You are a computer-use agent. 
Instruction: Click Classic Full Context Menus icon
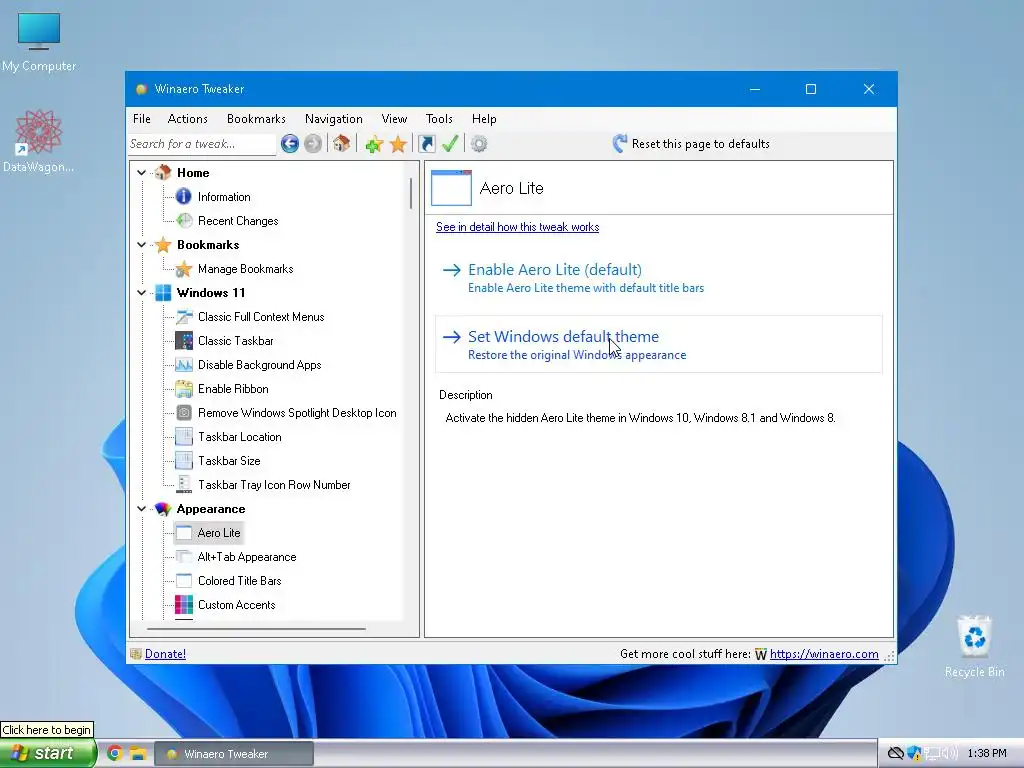point(184,317)
